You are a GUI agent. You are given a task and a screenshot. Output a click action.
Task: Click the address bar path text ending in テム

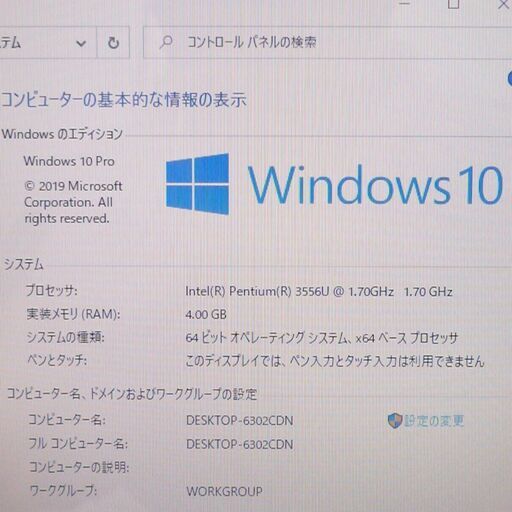[10, 43]
